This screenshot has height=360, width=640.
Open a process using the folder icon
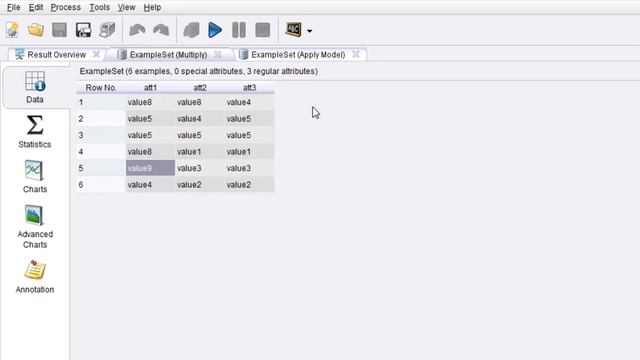(36, 30)
